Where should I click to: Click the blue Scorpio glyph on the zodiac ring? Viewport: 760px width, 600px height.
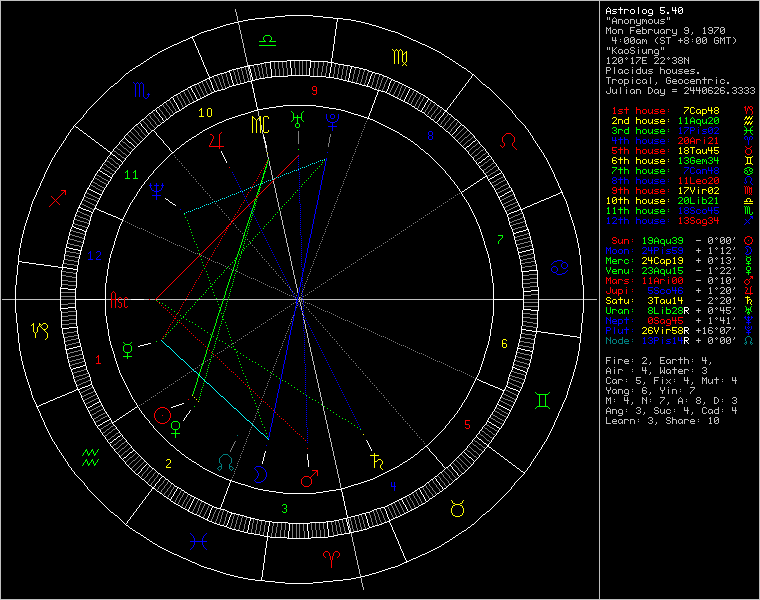click(x=142, y=90)
